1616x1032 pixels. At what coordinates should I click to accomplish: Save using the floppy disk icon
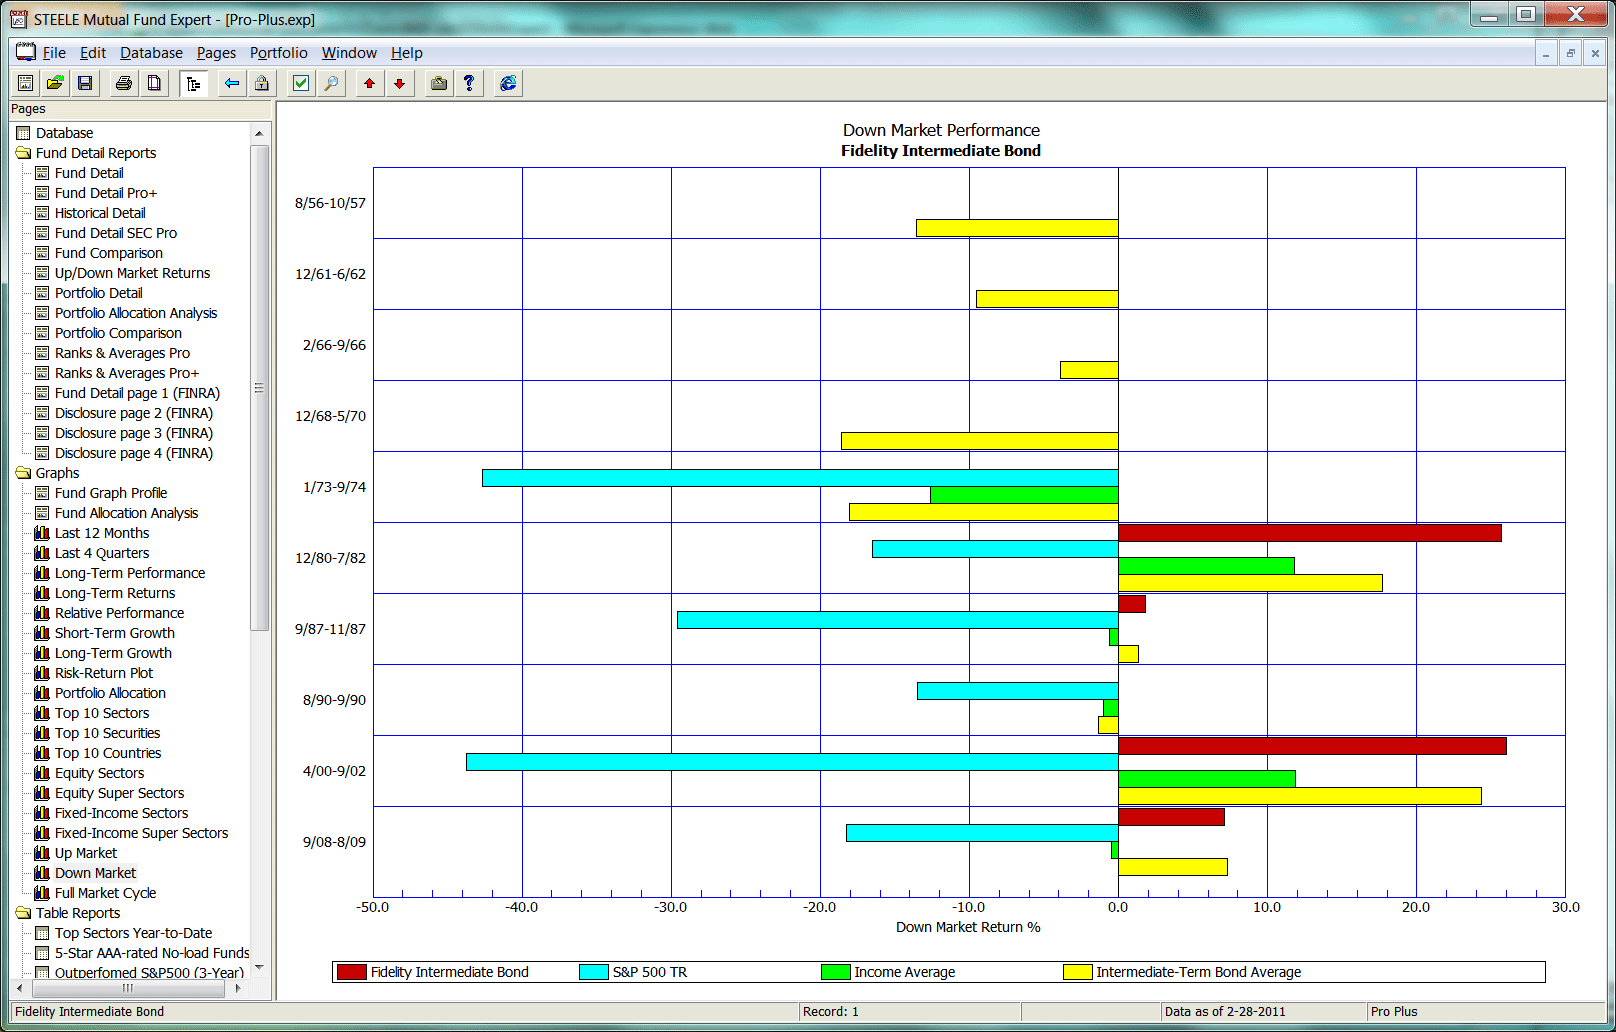(85, 83)
